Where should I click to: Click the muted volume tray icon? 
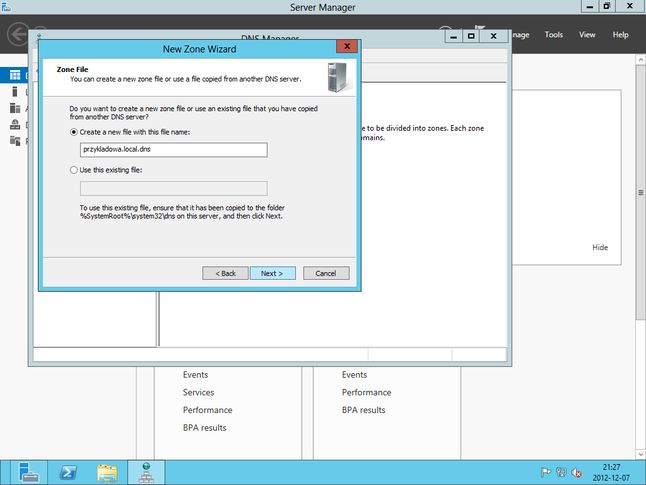coord(576,473)
